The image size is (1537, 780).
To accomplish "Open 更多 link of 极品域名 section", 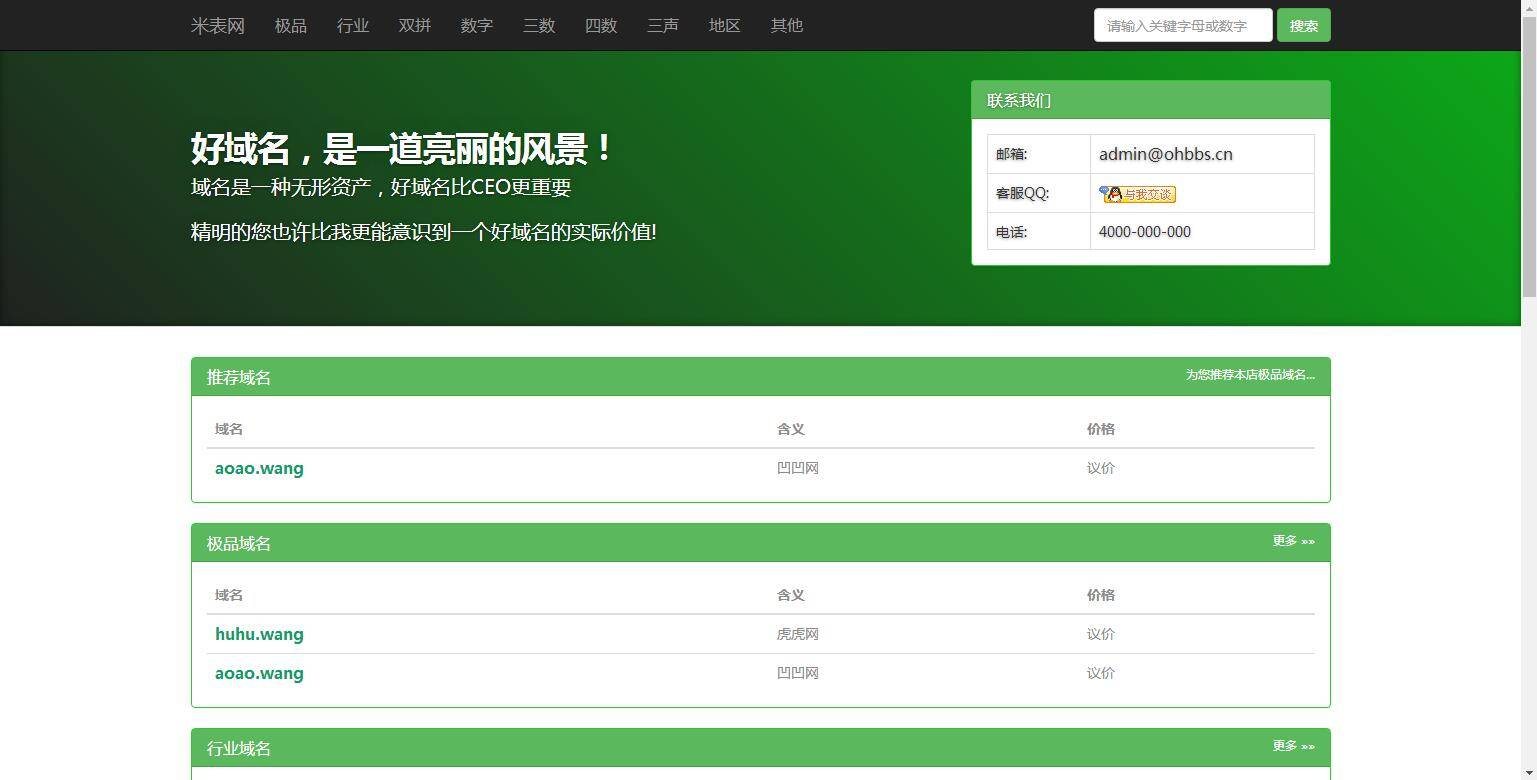I will [1292, 540].
